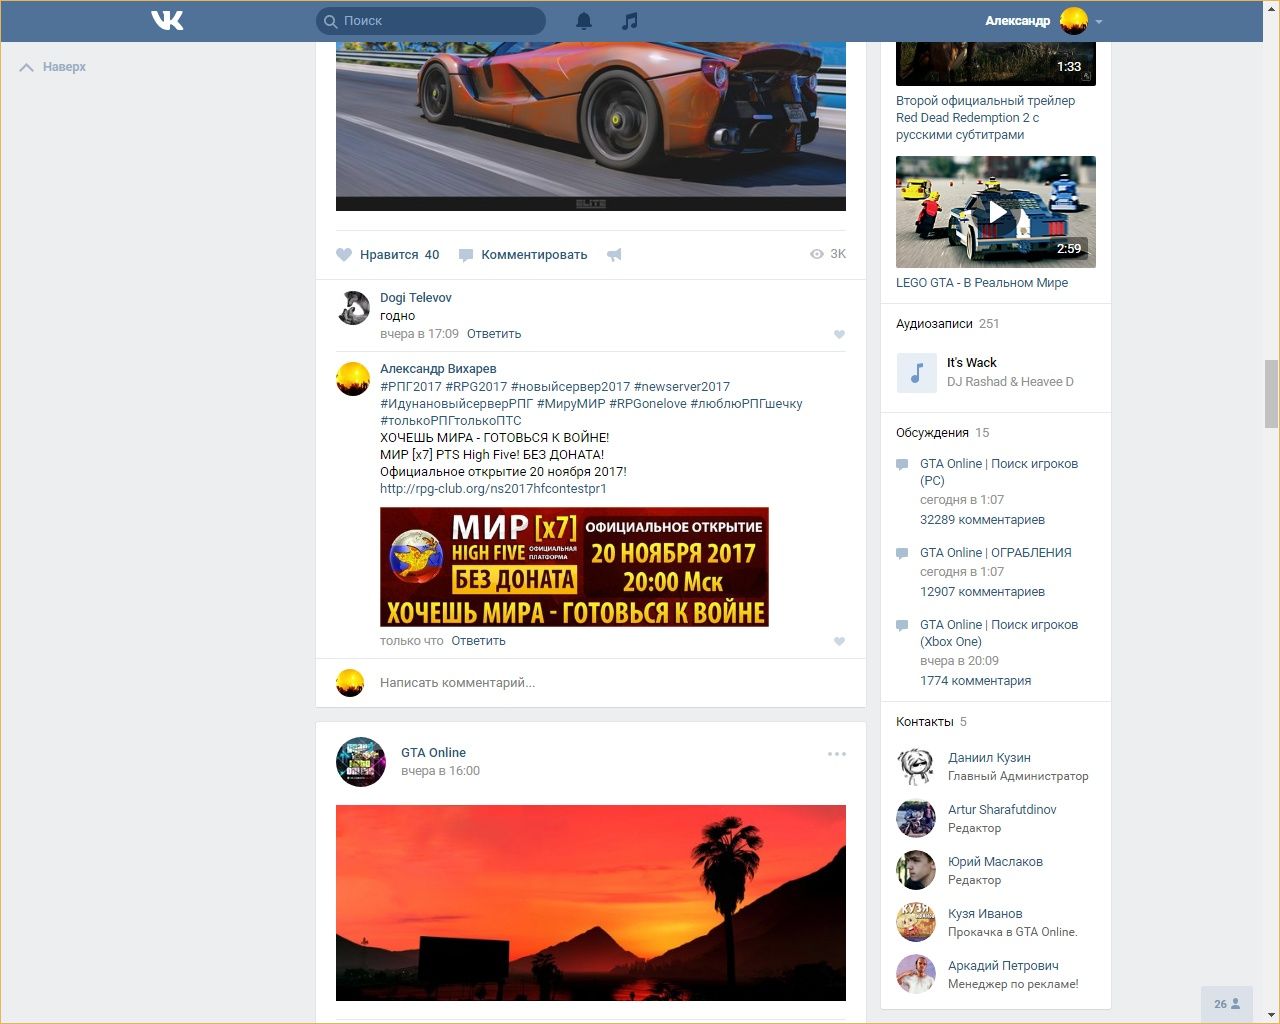Screen dimensions: 1280x1024
Task: Open the Аркадий Петрович contact name
Action: pyautogui.click(x=1003, y=966)
